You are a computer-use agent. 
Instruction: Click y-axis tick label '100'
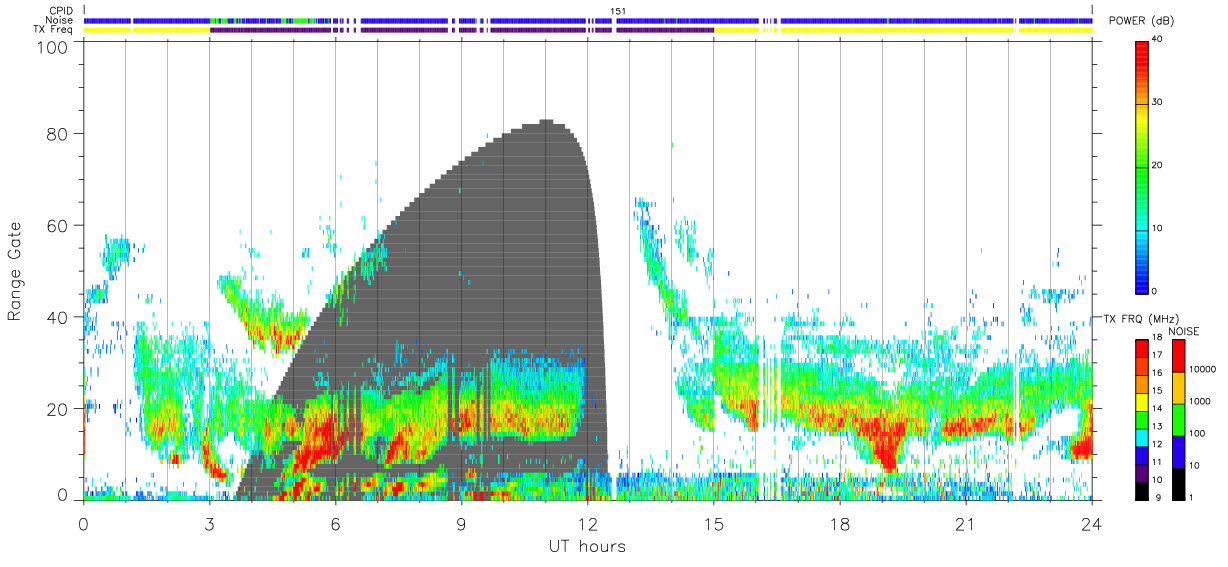point(52,48)
